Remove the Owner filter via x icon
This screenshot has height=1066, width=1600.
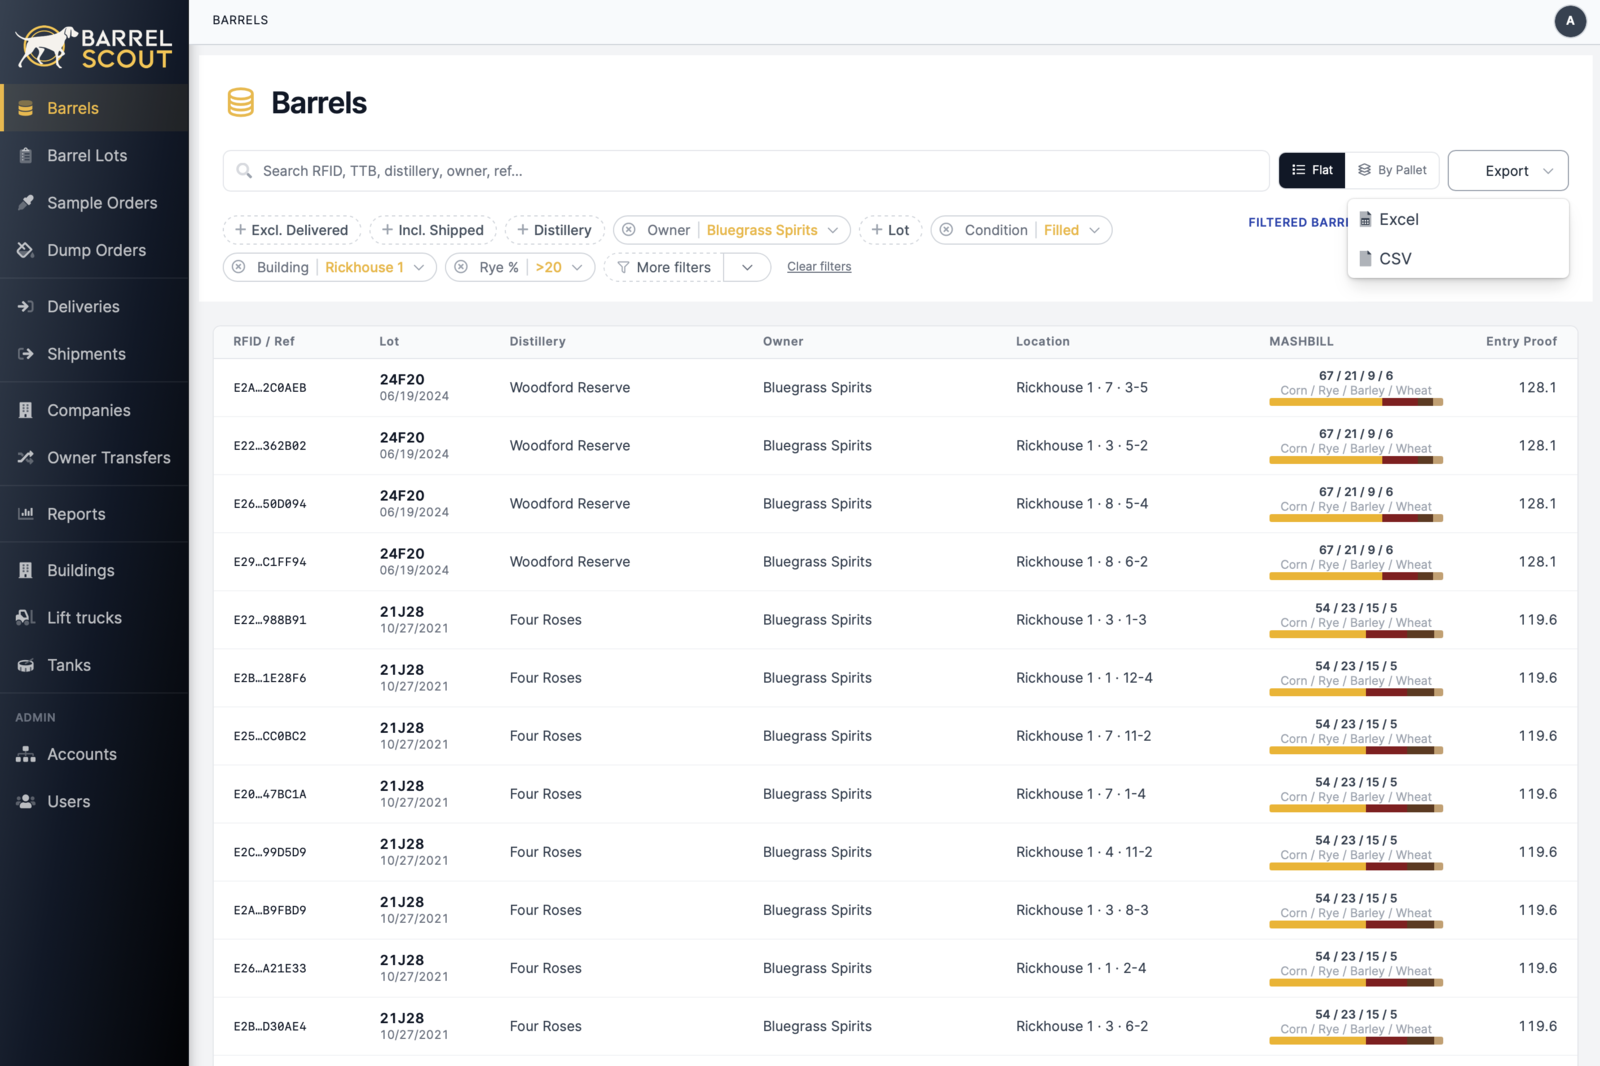coord(629,230)
